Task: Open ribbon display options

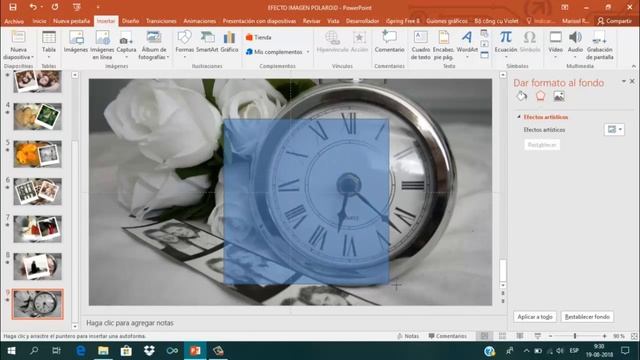Action: [564, 7]
